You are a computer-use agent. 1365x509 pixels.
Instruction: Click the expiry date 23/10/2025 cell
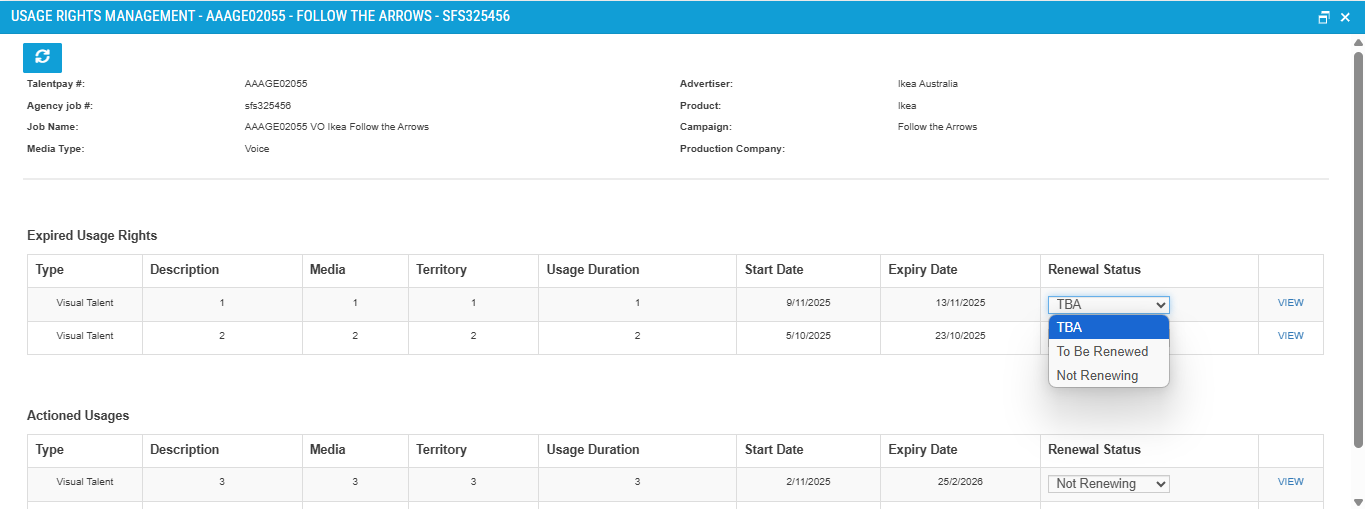pos(960,336)
